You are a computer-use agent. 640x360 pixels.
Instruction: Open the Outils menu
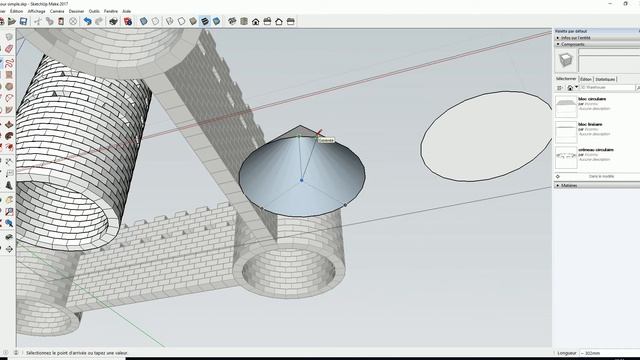(x=94, y=11)
